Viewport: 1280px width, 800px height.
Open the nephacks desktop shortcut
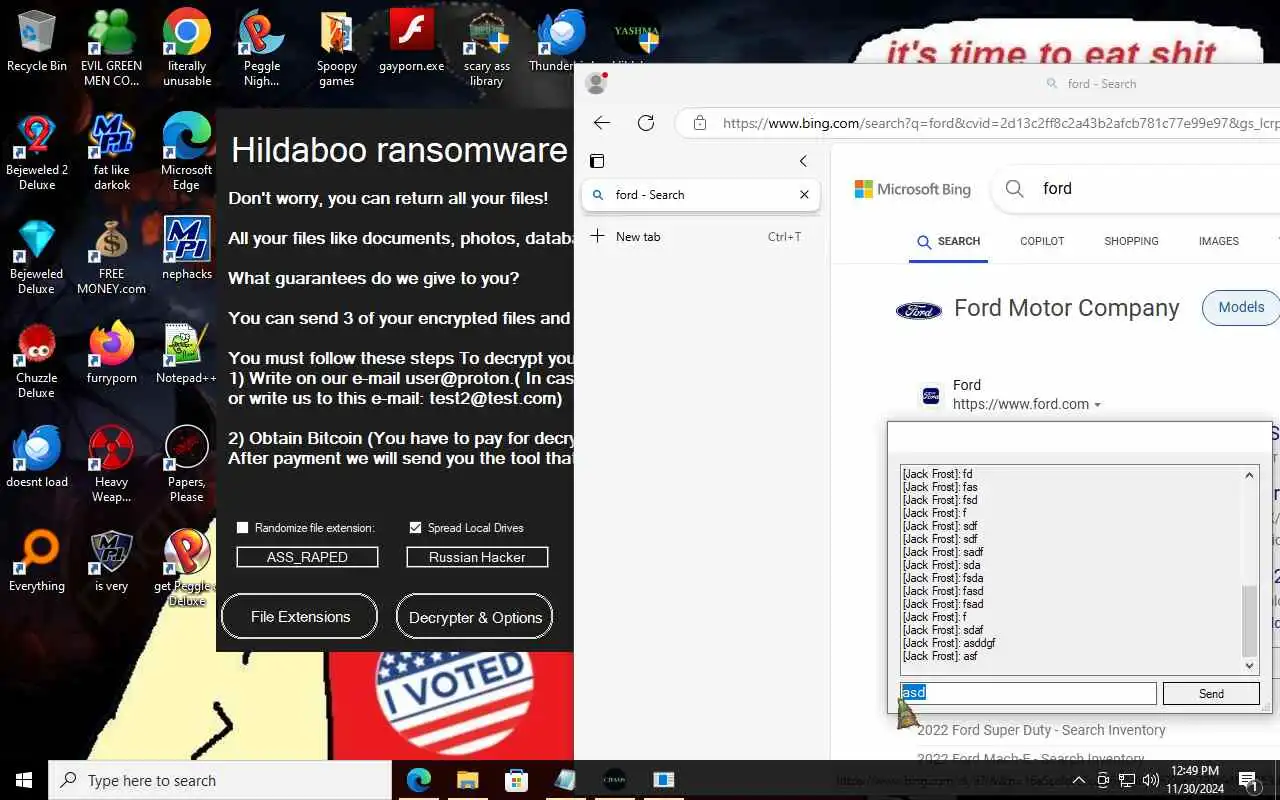[187, 248]
